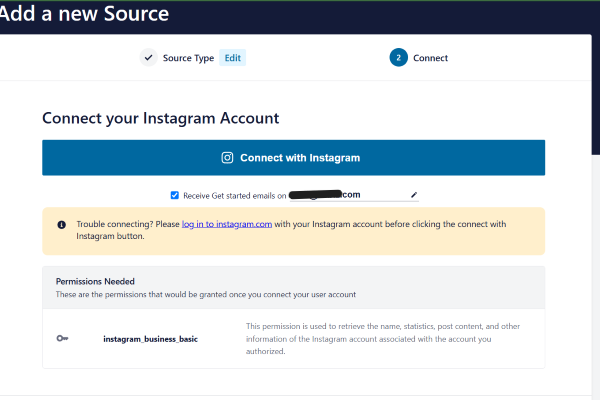Click the permissions granted subtitle text
600x400 pixels.
(206, 294)
